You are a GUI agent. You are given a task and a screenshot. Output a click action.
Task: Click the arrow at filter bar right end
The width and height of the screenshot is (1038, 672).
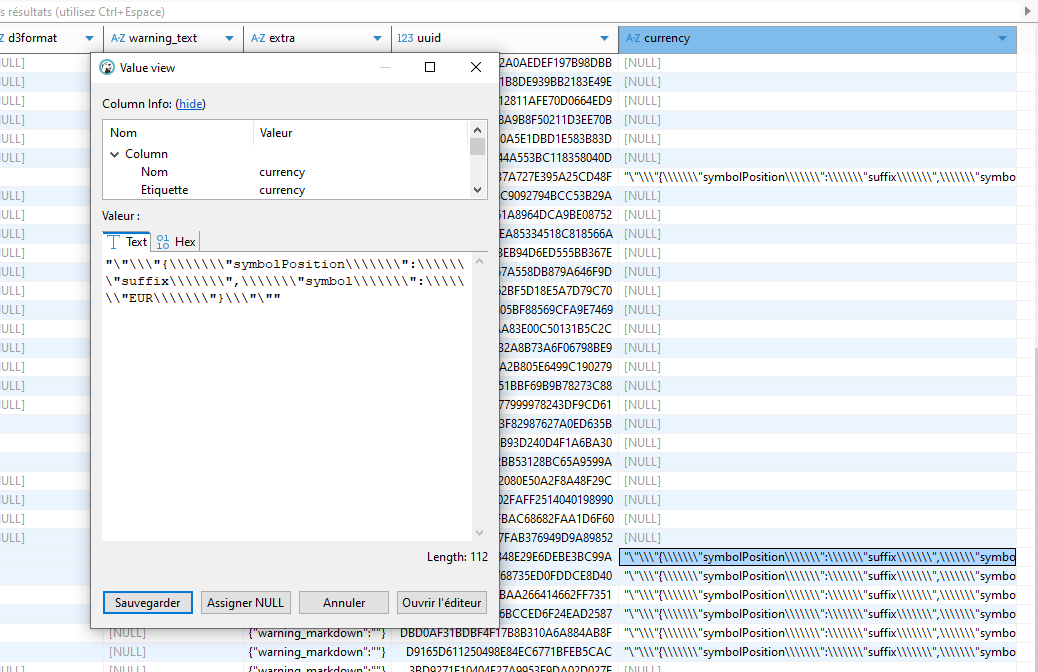pos(1028,11)
